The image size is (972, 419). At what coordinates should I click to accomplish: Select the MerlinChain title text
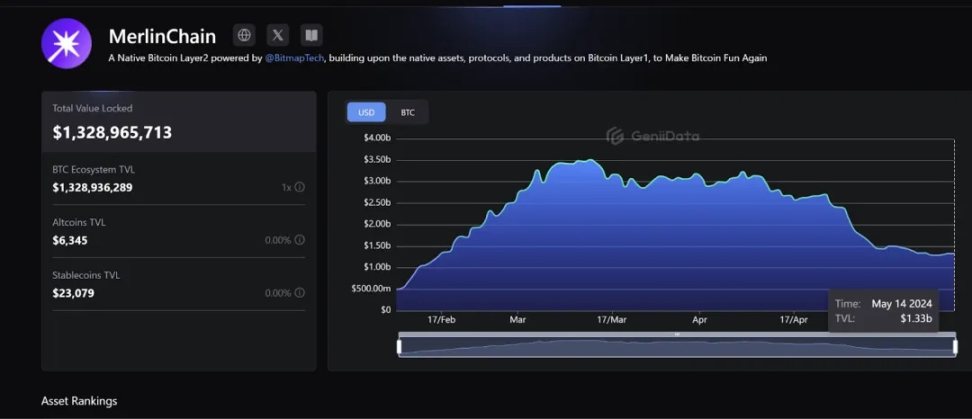[162, 37]
